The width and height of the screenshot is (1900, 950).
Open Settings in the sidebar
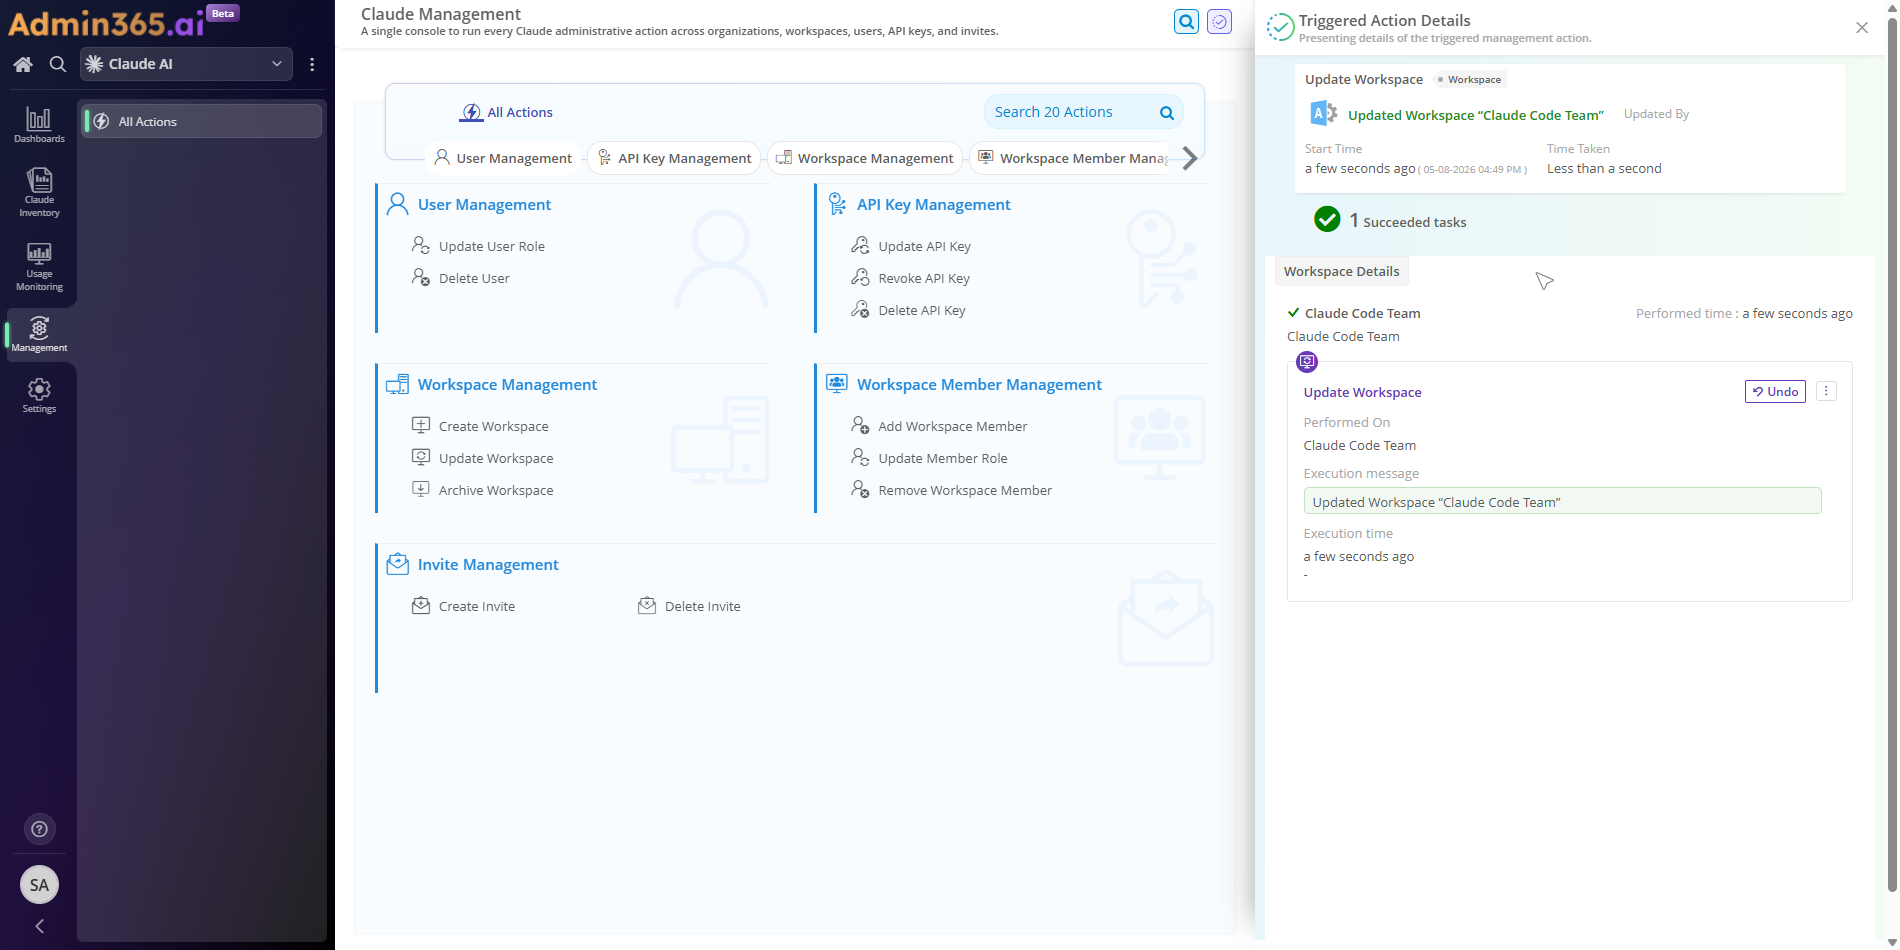(39, 395)
